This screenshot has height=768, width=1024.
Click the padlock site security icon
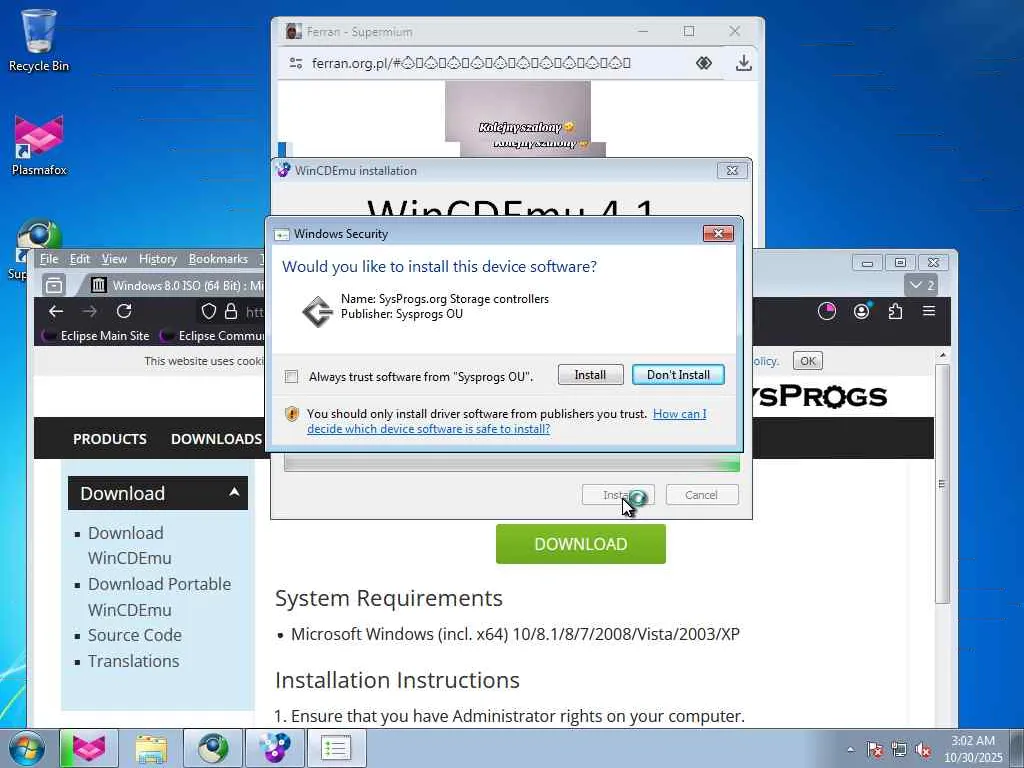(x=231, y=312)
